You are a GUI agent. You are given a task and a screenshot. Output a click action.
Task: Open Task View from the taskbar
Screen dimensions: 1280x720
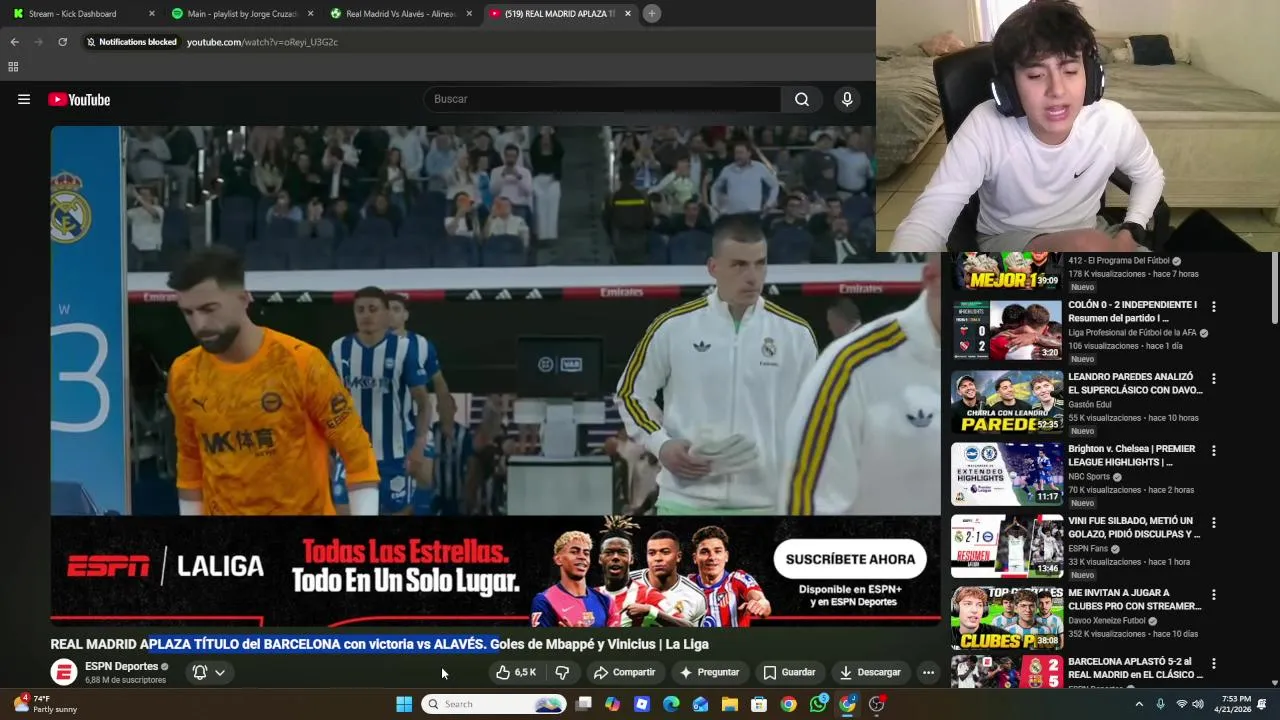[x=584, y=704]
